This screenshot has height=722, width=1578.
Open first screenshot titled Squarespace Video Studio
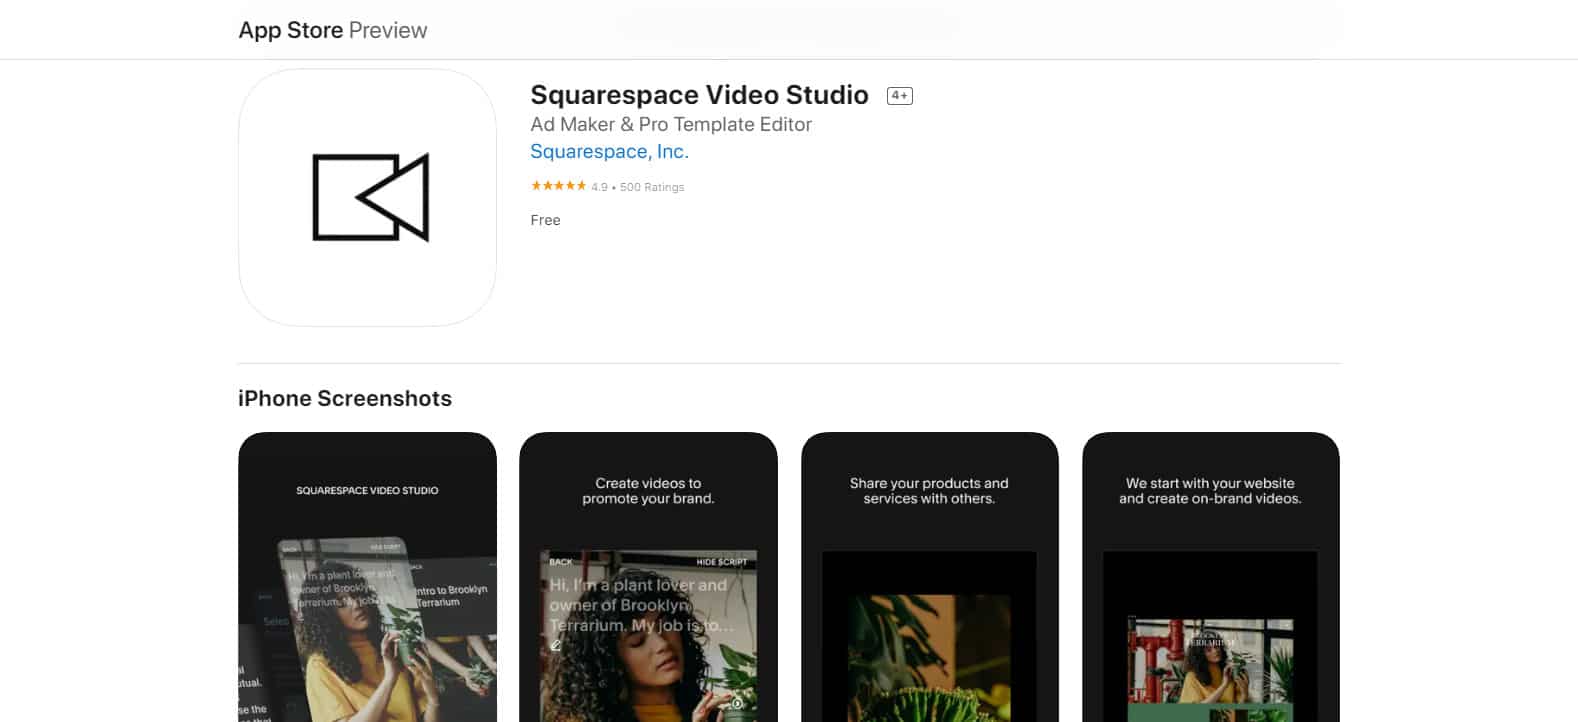click(367, 577)
